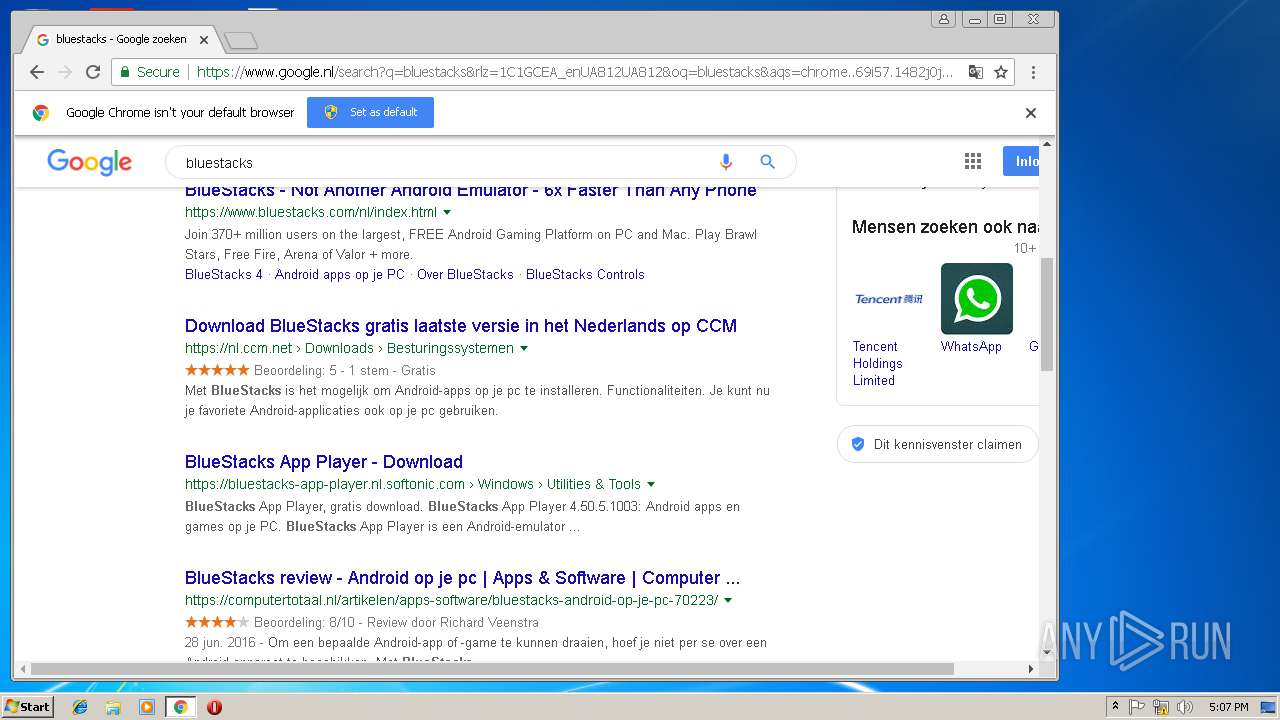
Task: Click the Show desktop button in taskbar
Action: (1268, 707)
